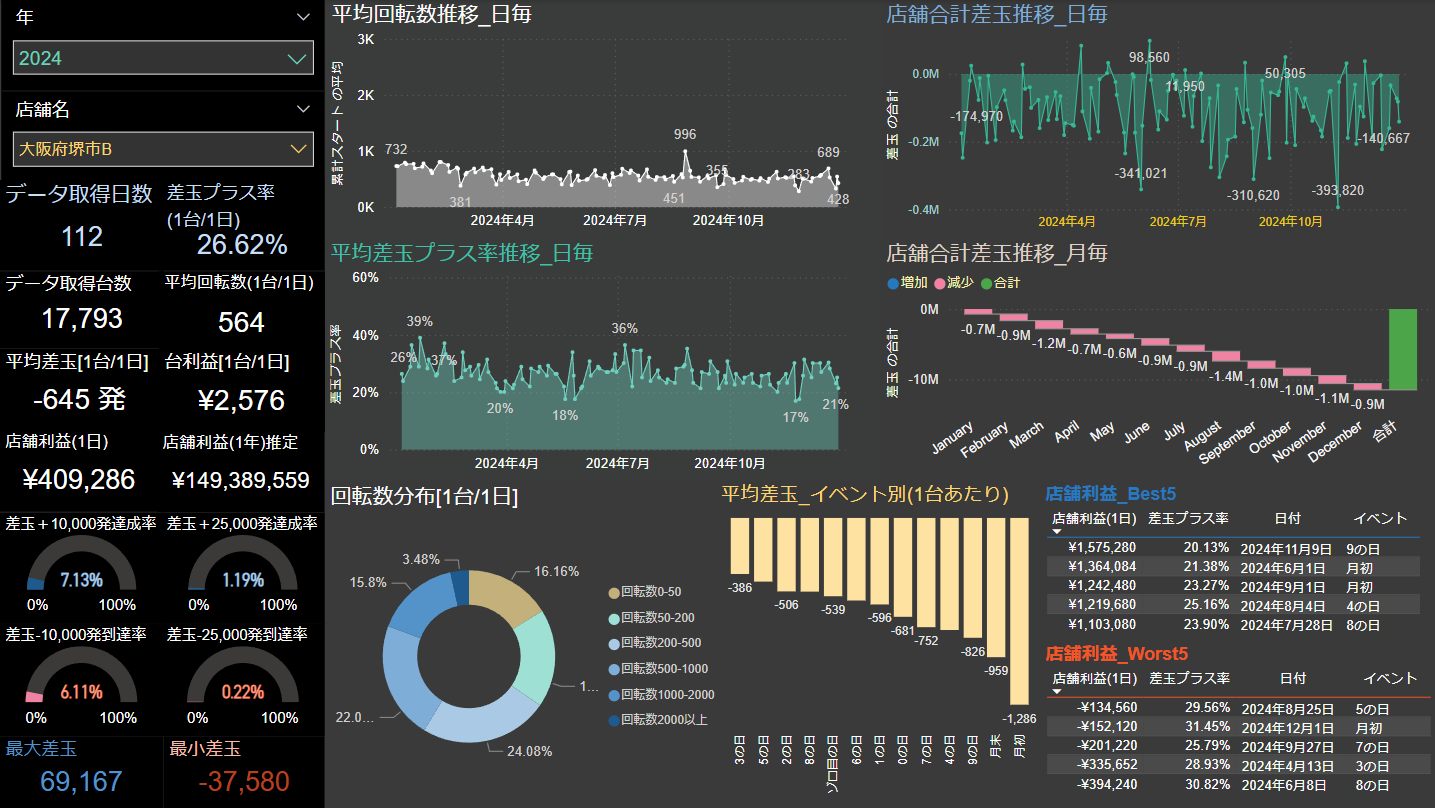
Task: Toggle the 回転数200-500 legend entry
Action: pos(662,644)
